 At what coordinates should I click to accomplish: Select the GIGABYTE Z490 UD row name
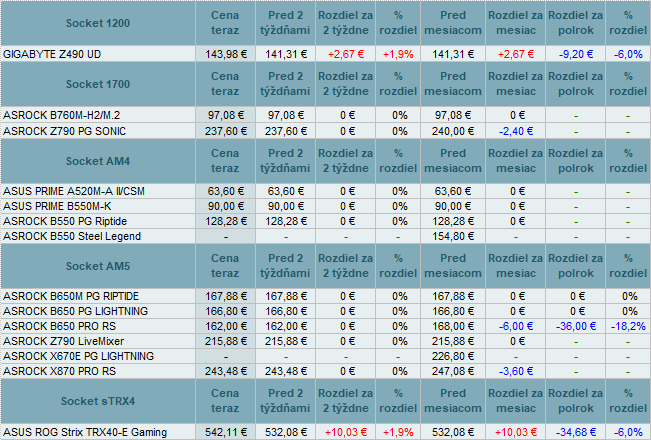(x=52, y=54)
